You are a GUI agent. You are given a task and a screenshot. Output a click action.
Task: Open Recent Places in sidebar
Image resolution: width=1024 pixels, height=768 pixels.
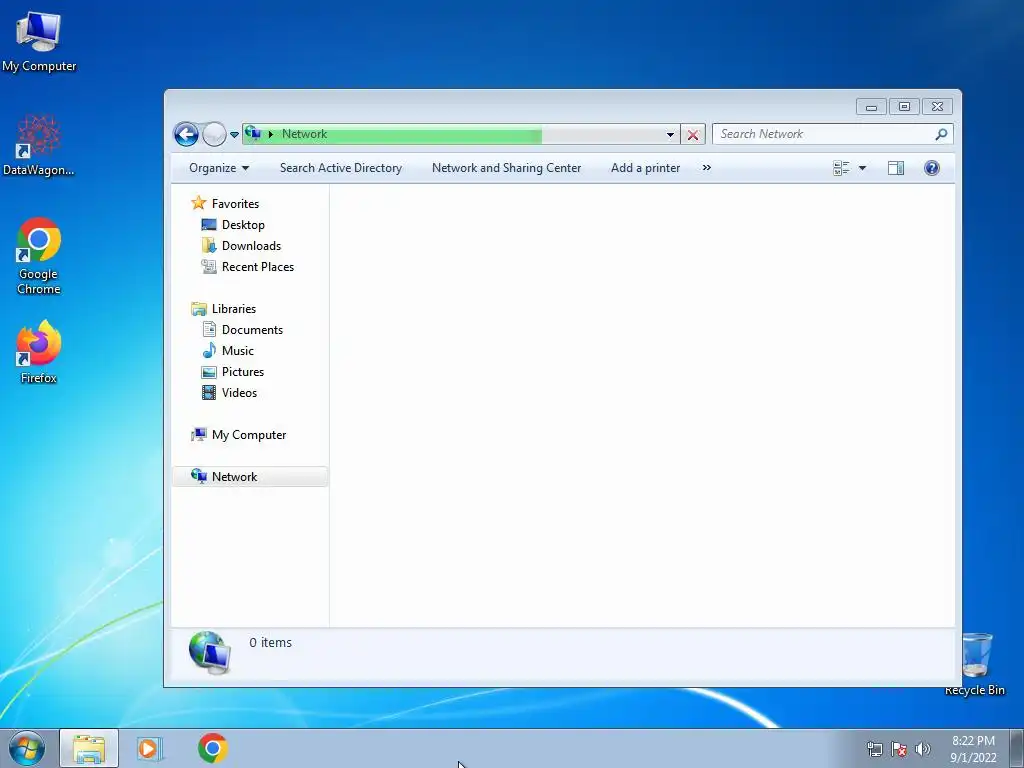(x=258, y=266)
